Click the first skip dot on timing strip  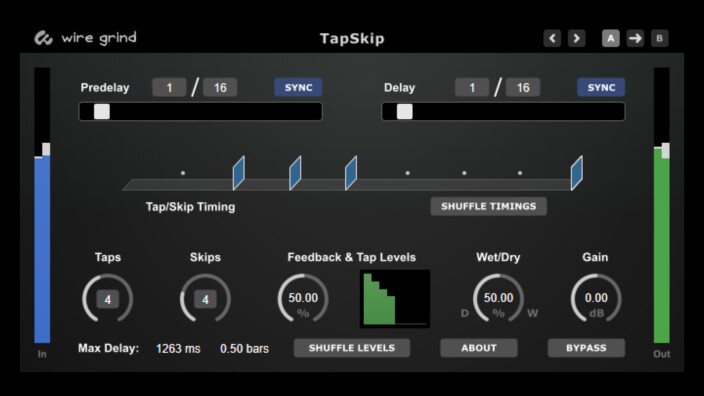click(x=183, y=173)
